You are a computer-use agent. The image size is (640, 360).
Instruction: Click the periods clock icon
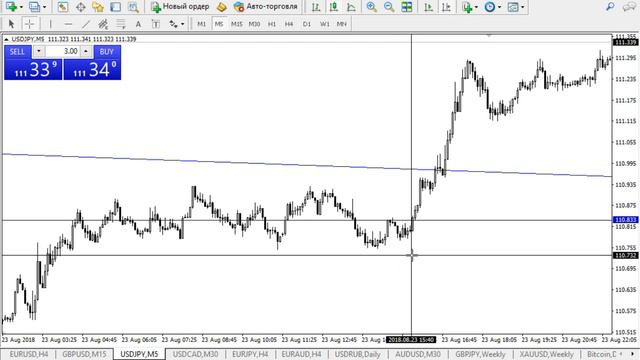tap(490, 7)
